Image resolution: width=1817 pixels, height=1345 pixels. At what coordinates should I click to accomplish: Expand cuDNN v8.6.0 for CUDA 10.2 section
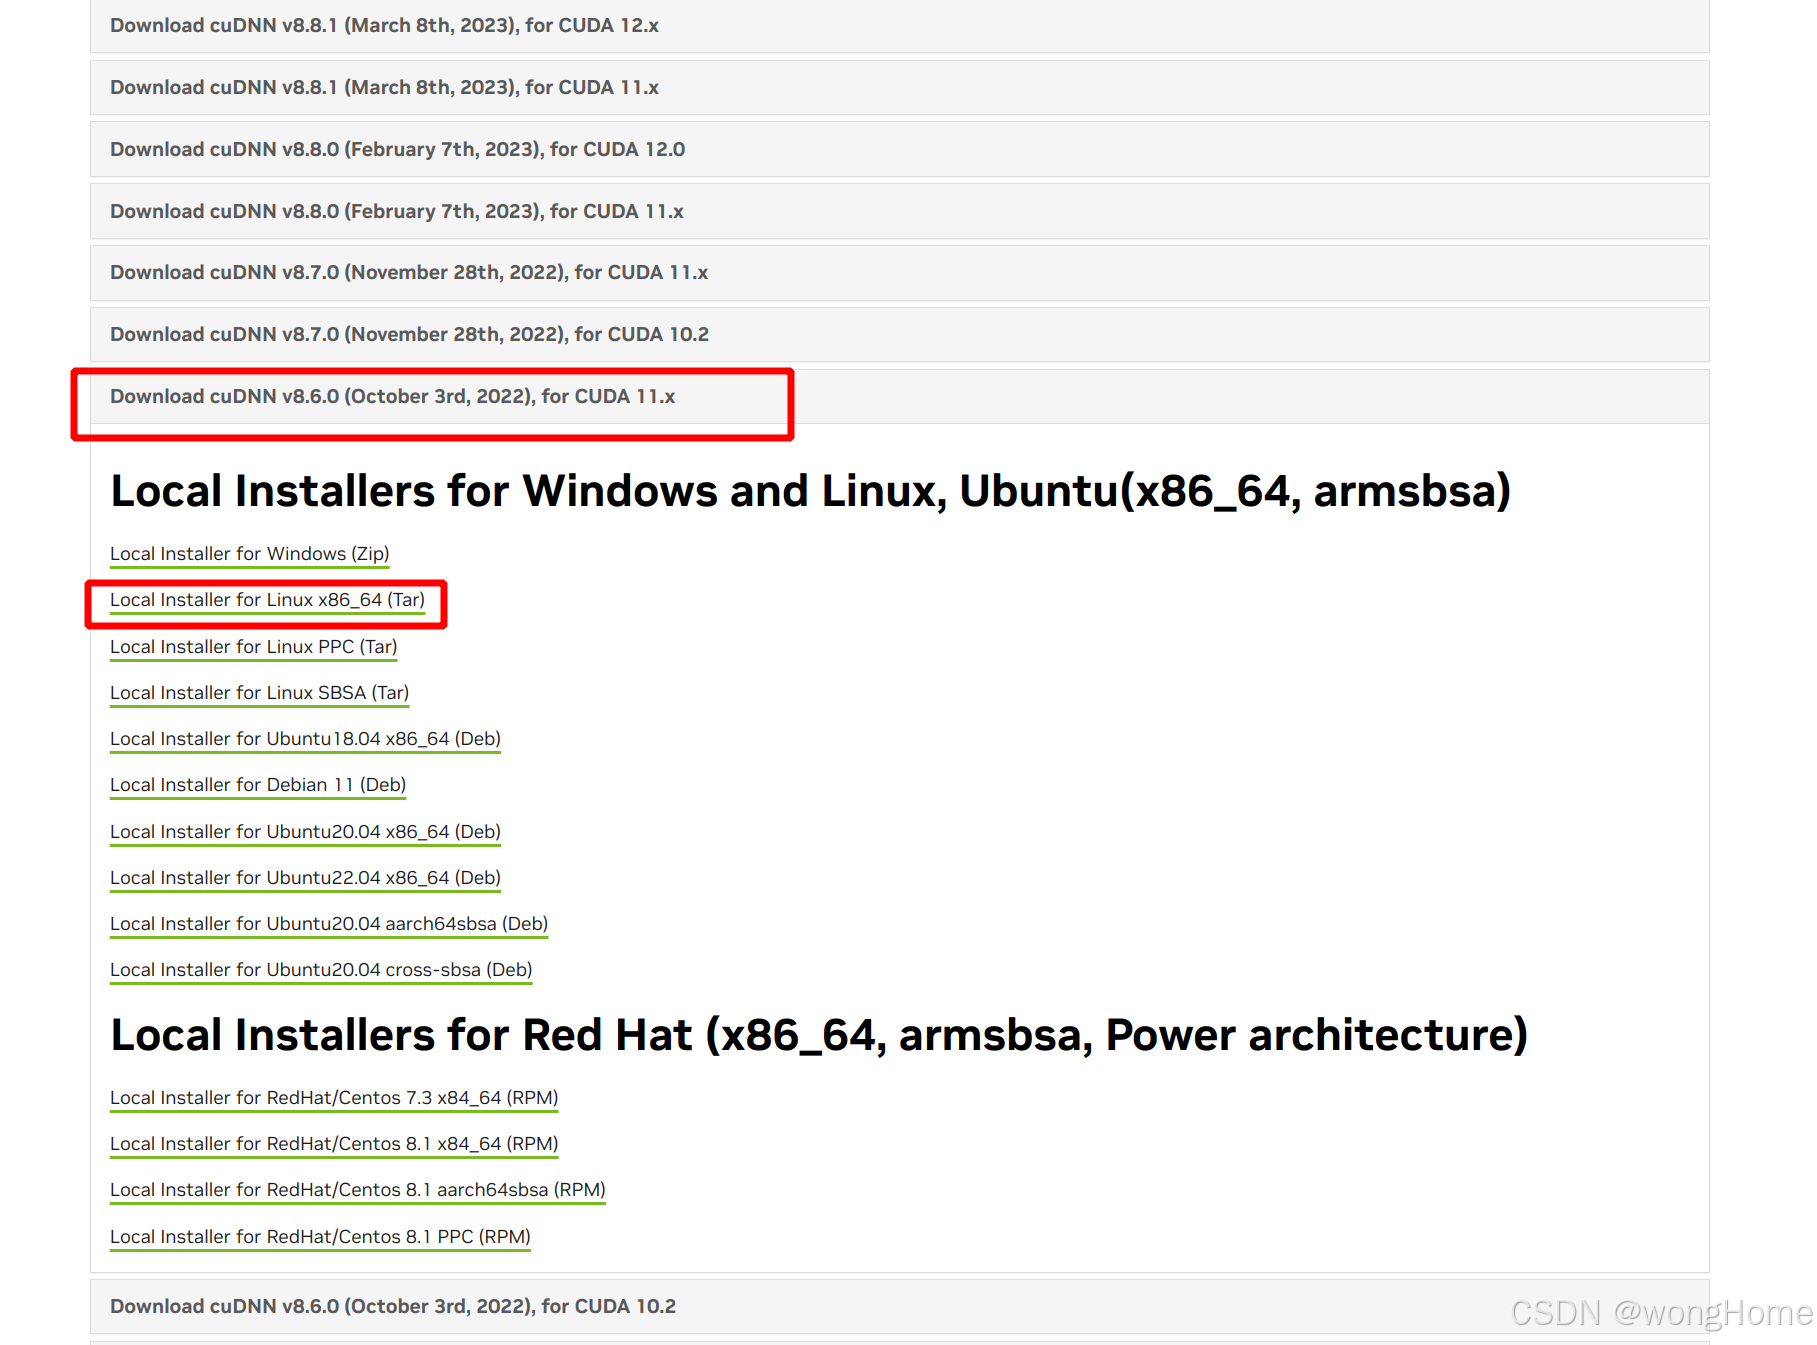tap(899, 1306)
